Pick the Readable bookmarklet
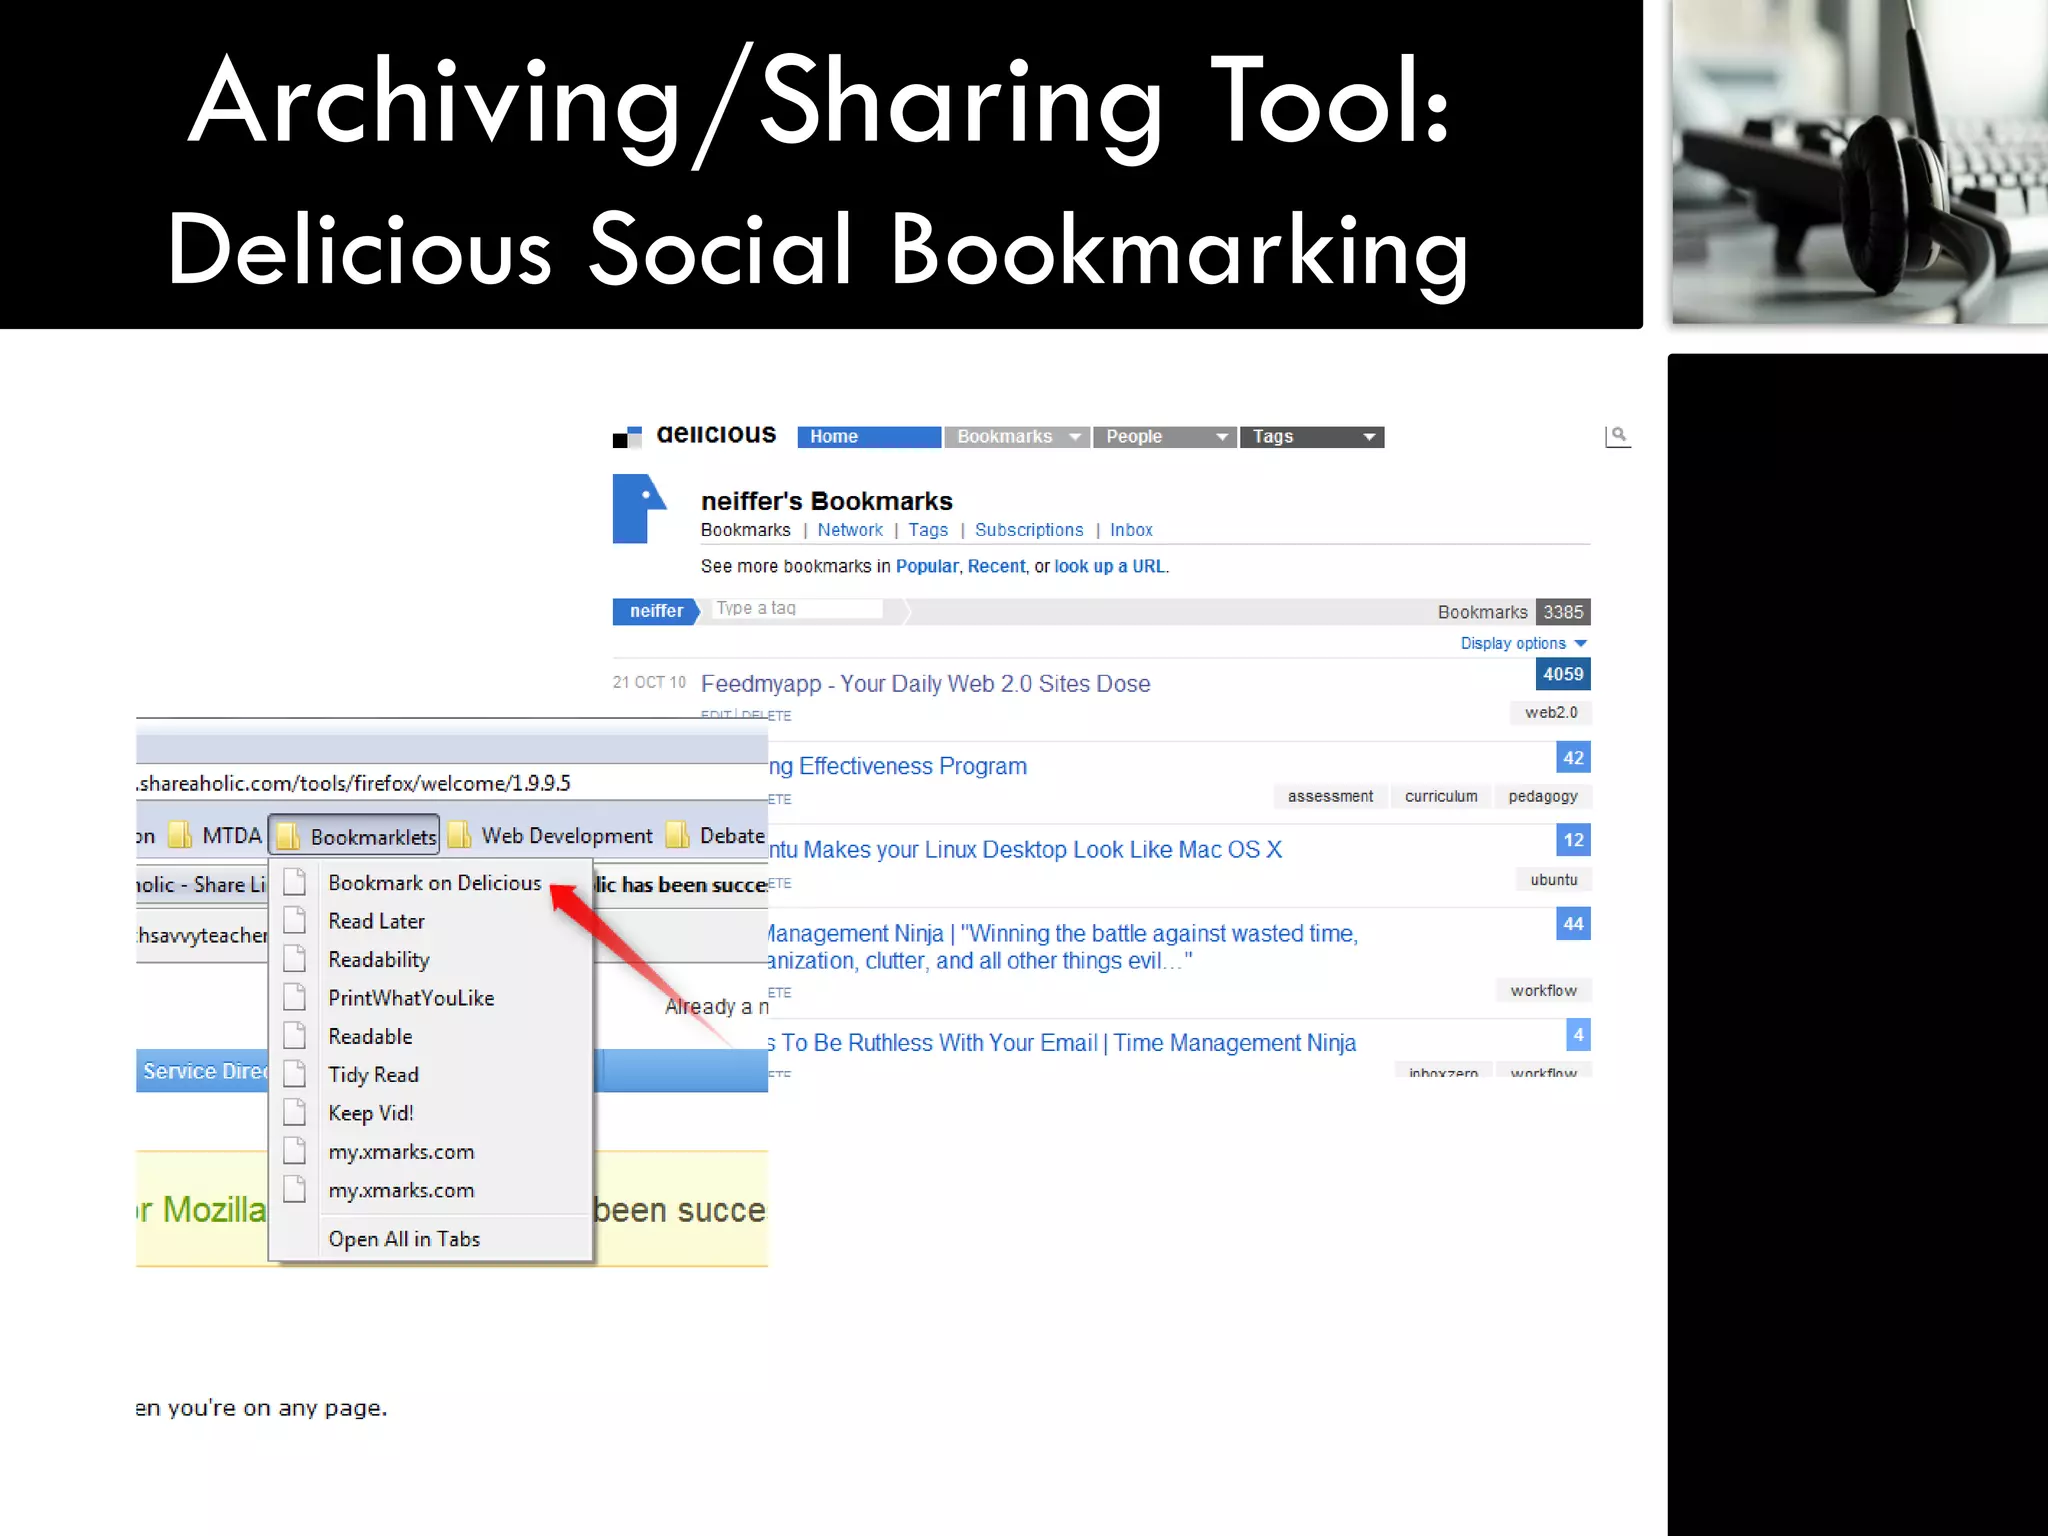Screen dimensions: 2048x1536 click(370, 1037)
